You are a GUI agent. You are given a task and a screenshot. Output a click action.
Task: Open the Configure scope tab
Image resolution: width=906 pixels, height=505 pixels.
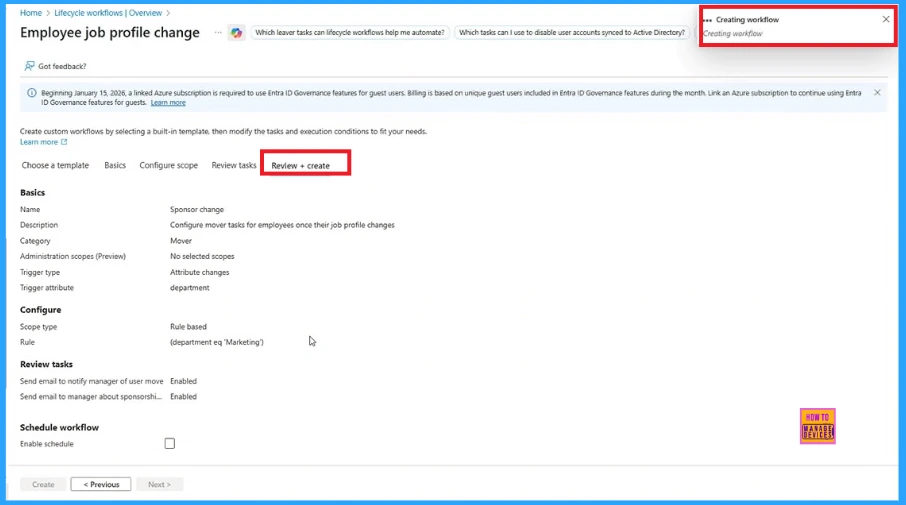pyautogui.click(x=169, y=165)
